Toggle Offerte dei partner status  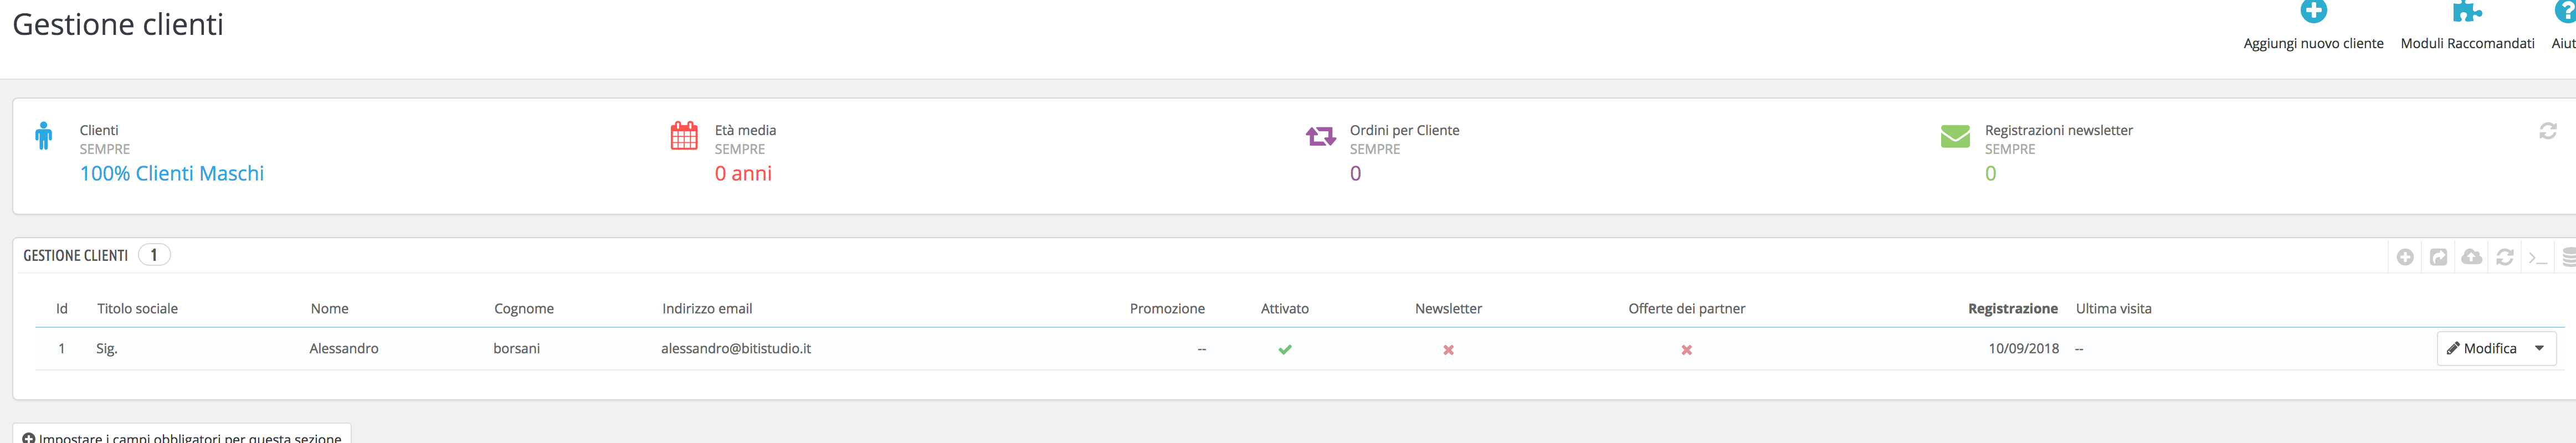click(1686, 350)
